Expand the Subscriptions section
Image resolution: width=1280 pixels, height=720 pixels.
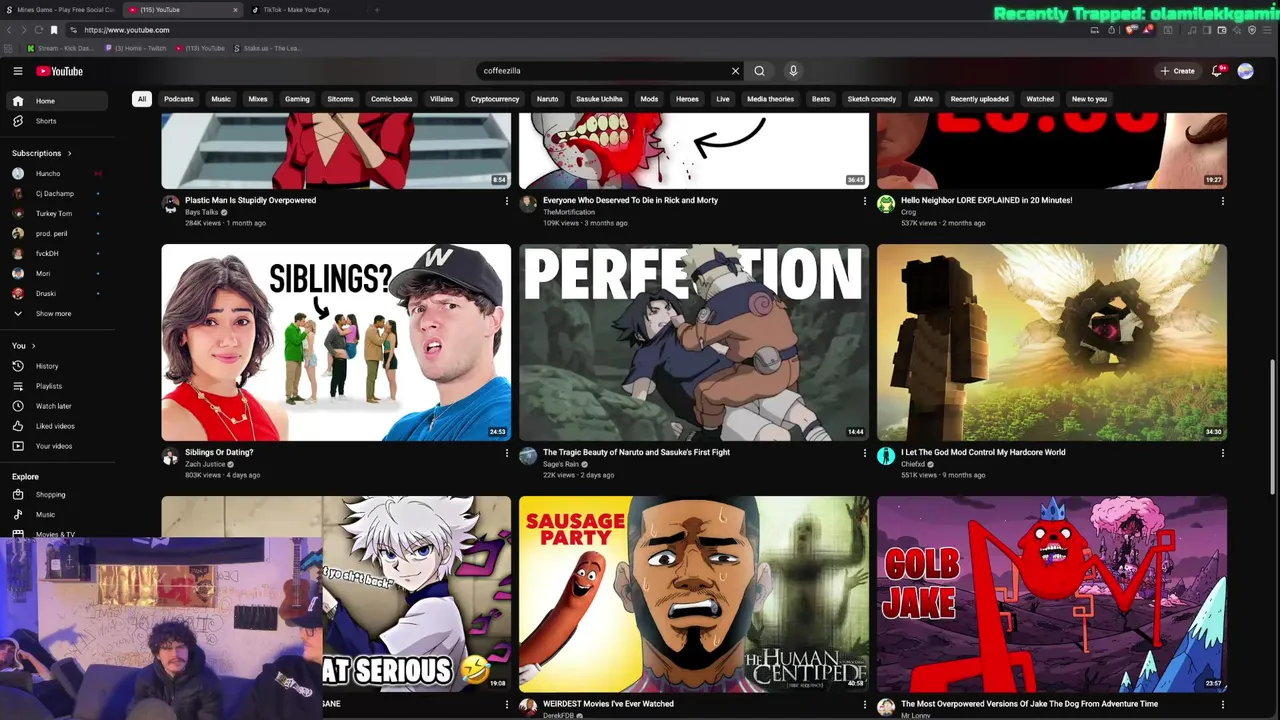click(x=42, y=153)
